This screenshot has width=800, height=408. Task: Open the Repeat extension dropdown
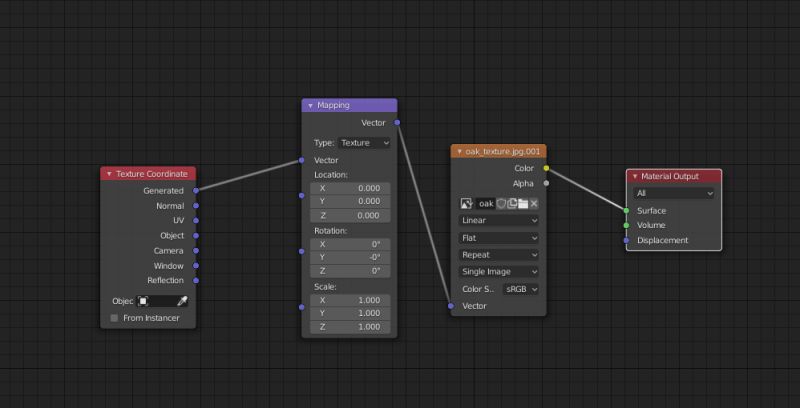(499, 255)
